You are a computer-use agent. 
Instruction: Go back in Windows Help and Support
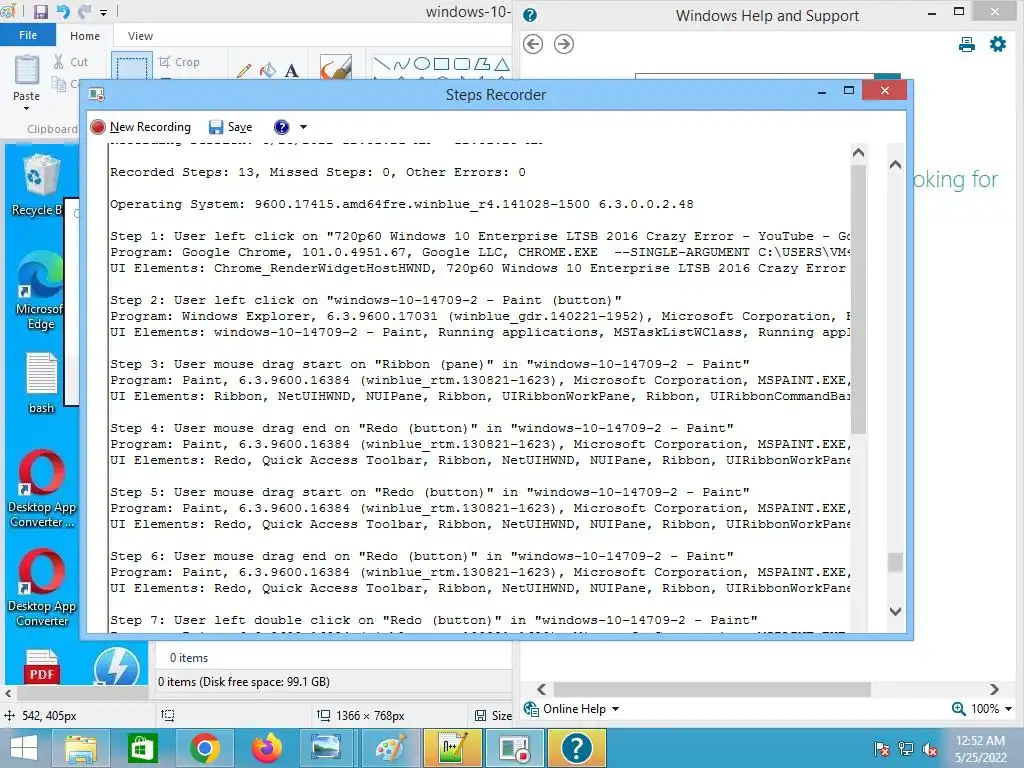(x=533, y=44)
